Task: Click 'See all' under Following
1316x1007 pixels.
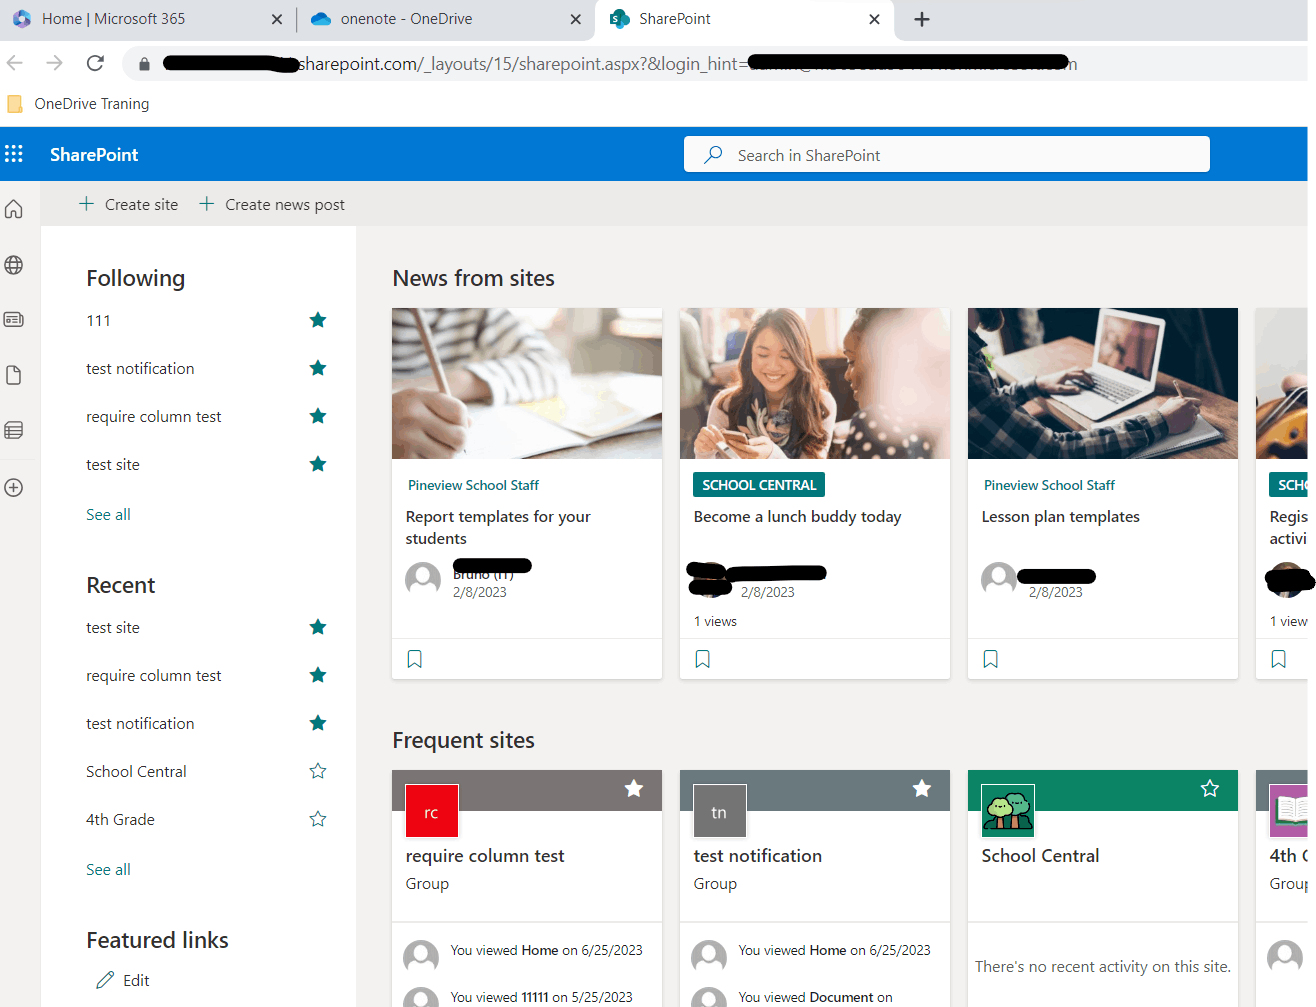Action: 108,515
